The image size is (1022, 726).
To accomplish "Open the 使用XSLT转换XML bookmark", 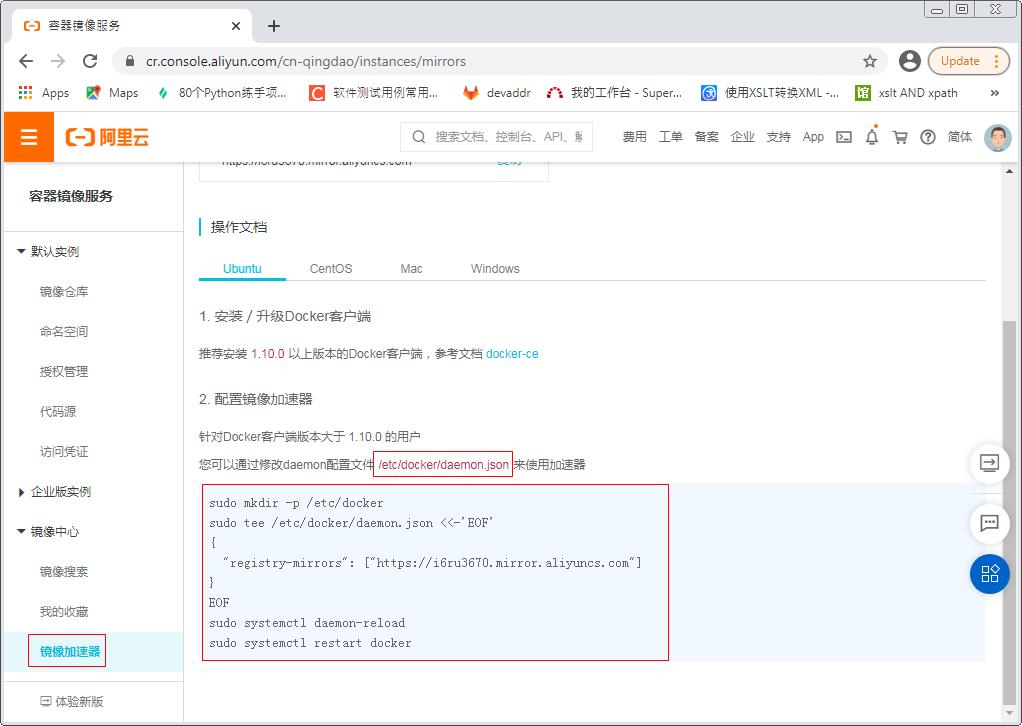I will pyautogui.click(x=770, y=93).
